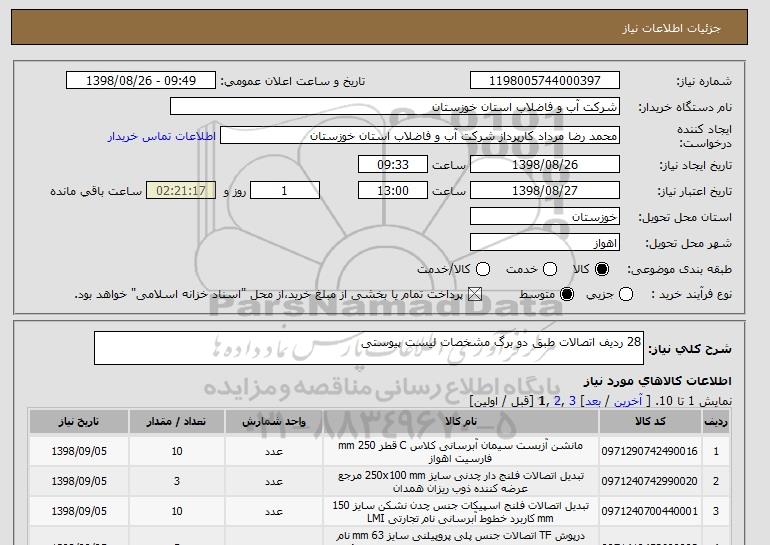Go to the آخرین page link
The width and height of the screenshot is (770, 545).
click(628, 402)
